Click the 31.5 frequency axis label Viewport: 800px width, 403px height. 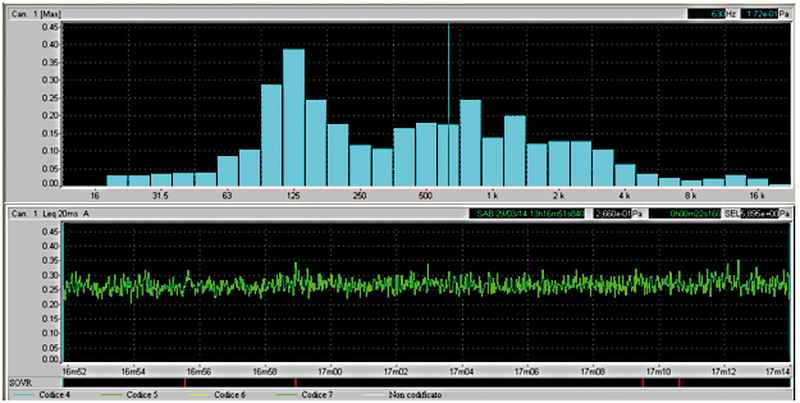click(161, 196)
